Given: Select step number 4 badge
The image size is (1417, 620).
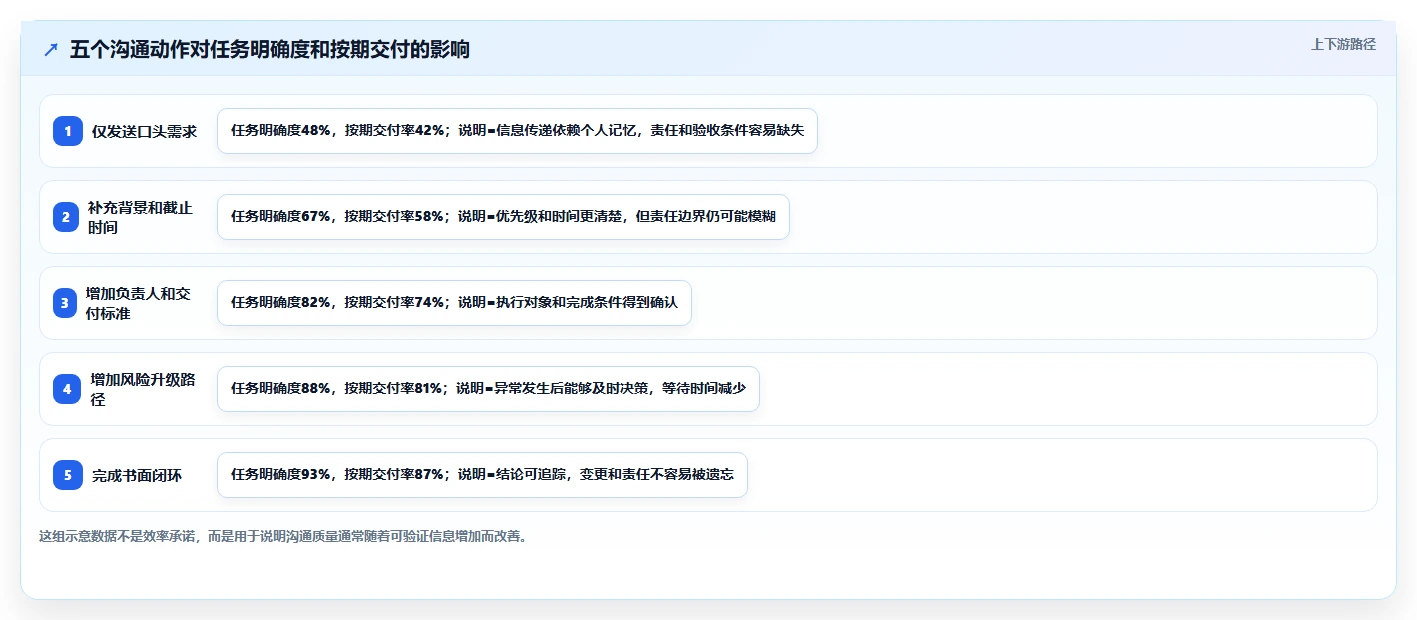Looking at the screenshot, I should pyautogui.click(x=67, y=389).
